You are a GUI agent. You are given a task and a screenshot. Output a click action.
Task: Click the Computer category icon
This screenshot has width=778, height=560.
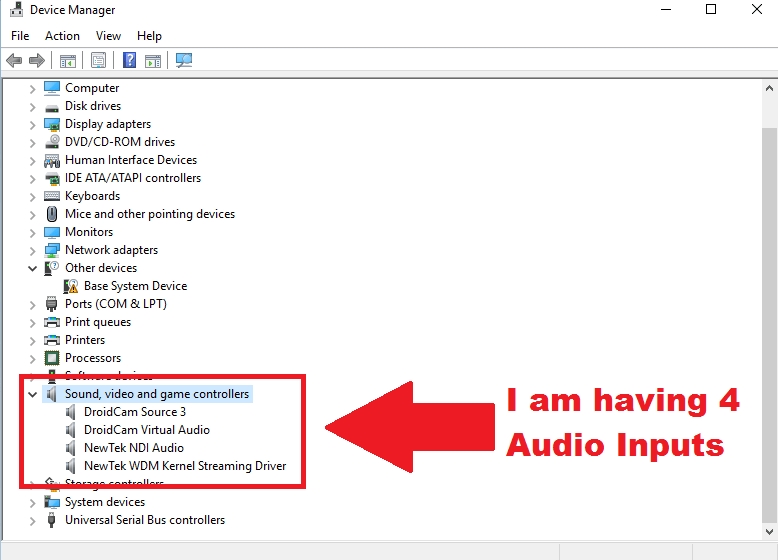pos(52,88)
